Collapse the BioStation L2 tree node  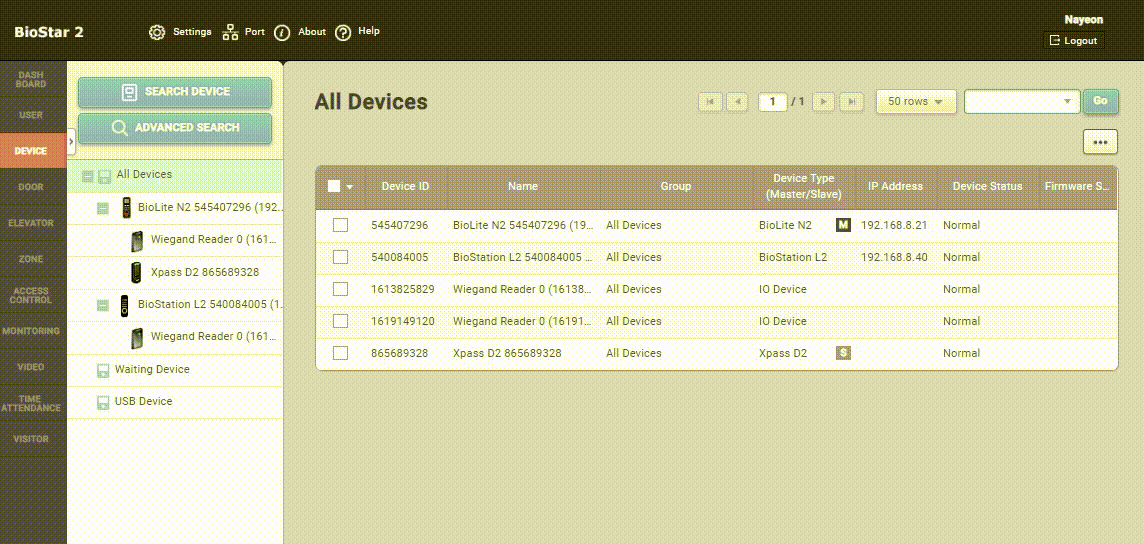(x=103, y=305)
